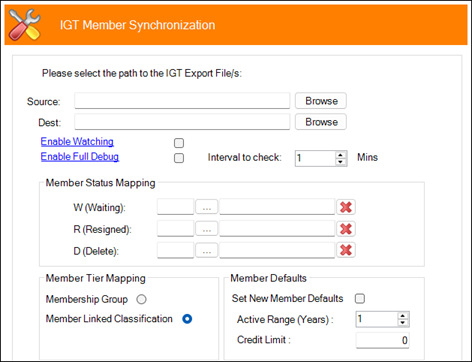Open lookup for R (Resigned) status
Viewport: 472px width, 362px height.
pos(207,229)
